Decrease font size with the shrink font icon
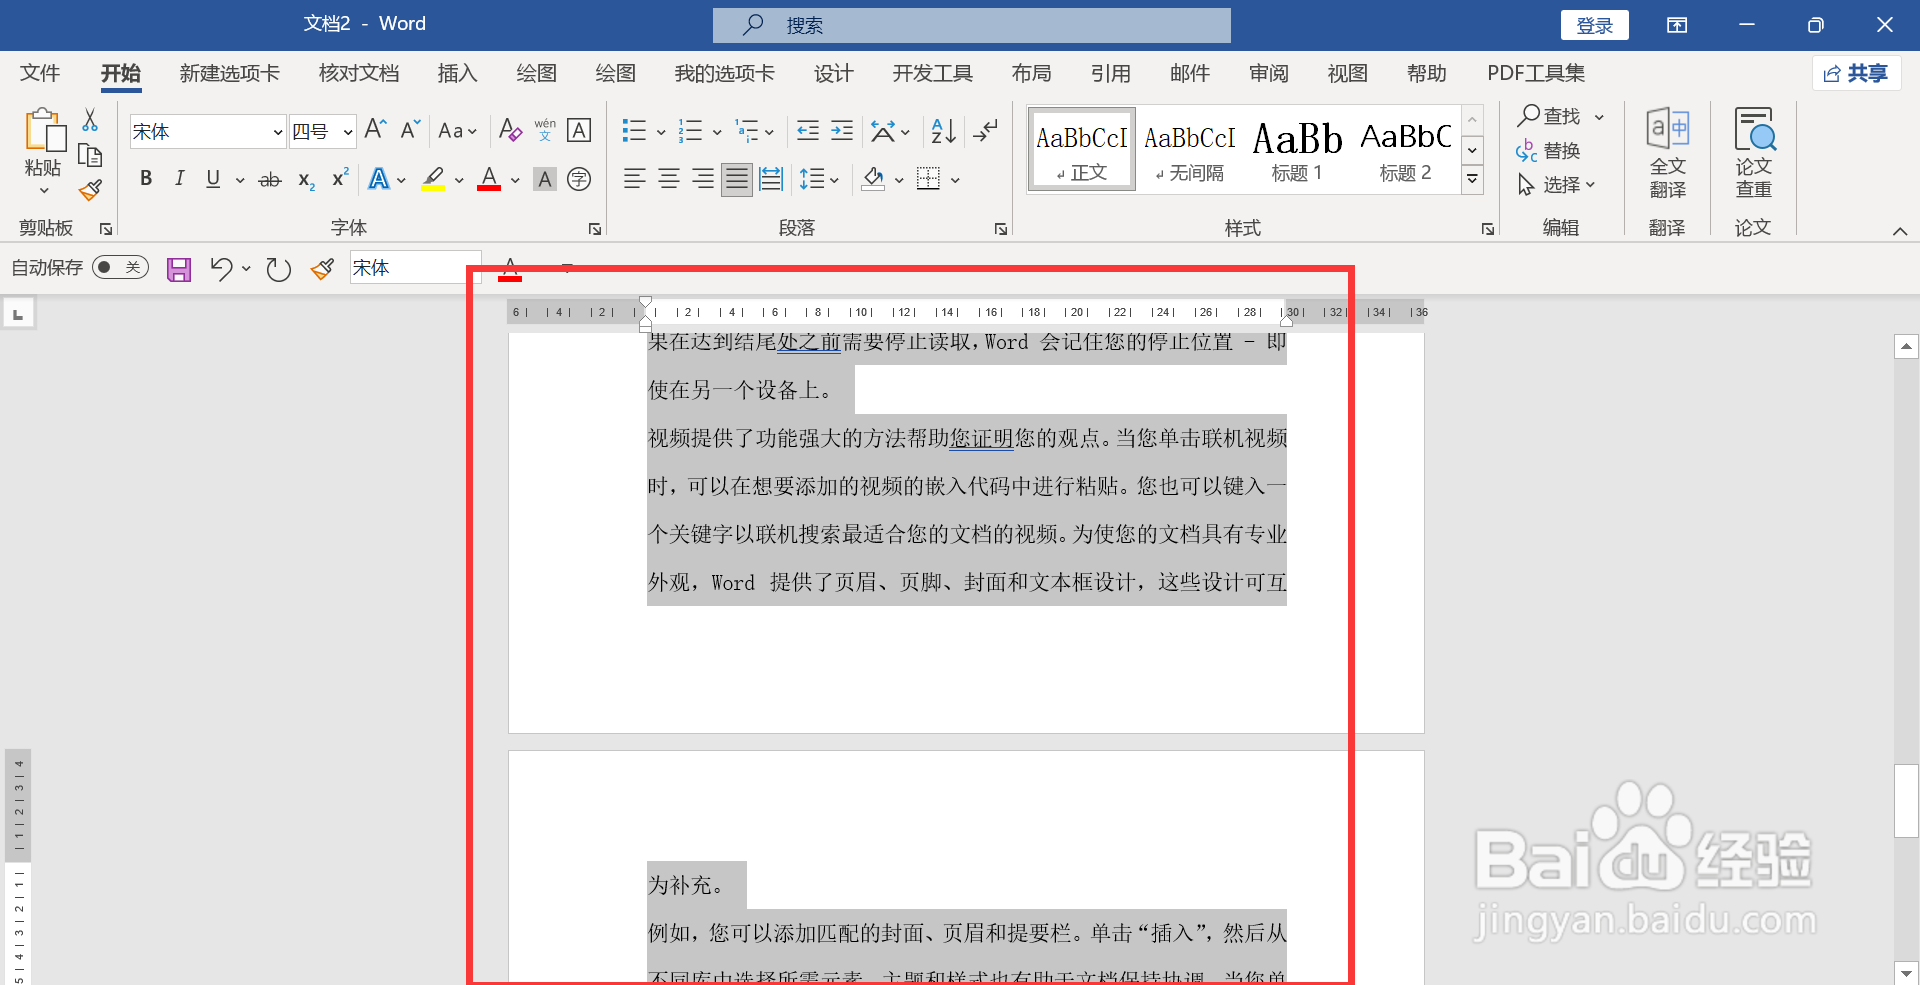Viewport: 1920px width, 985px height. (x=410, y=130)
